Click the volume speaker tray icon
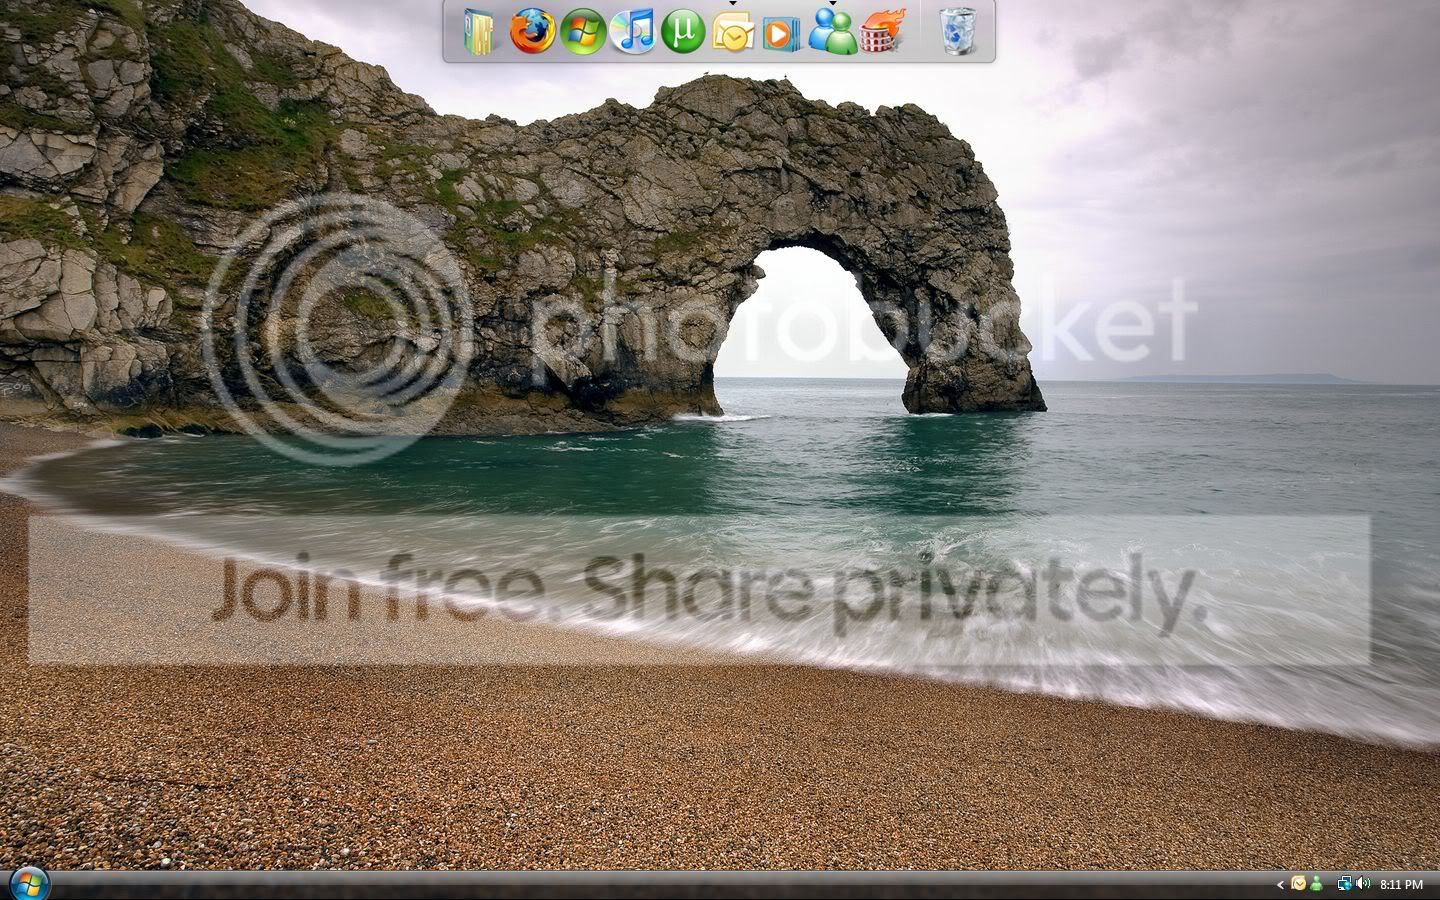 tap(1364, 884)
